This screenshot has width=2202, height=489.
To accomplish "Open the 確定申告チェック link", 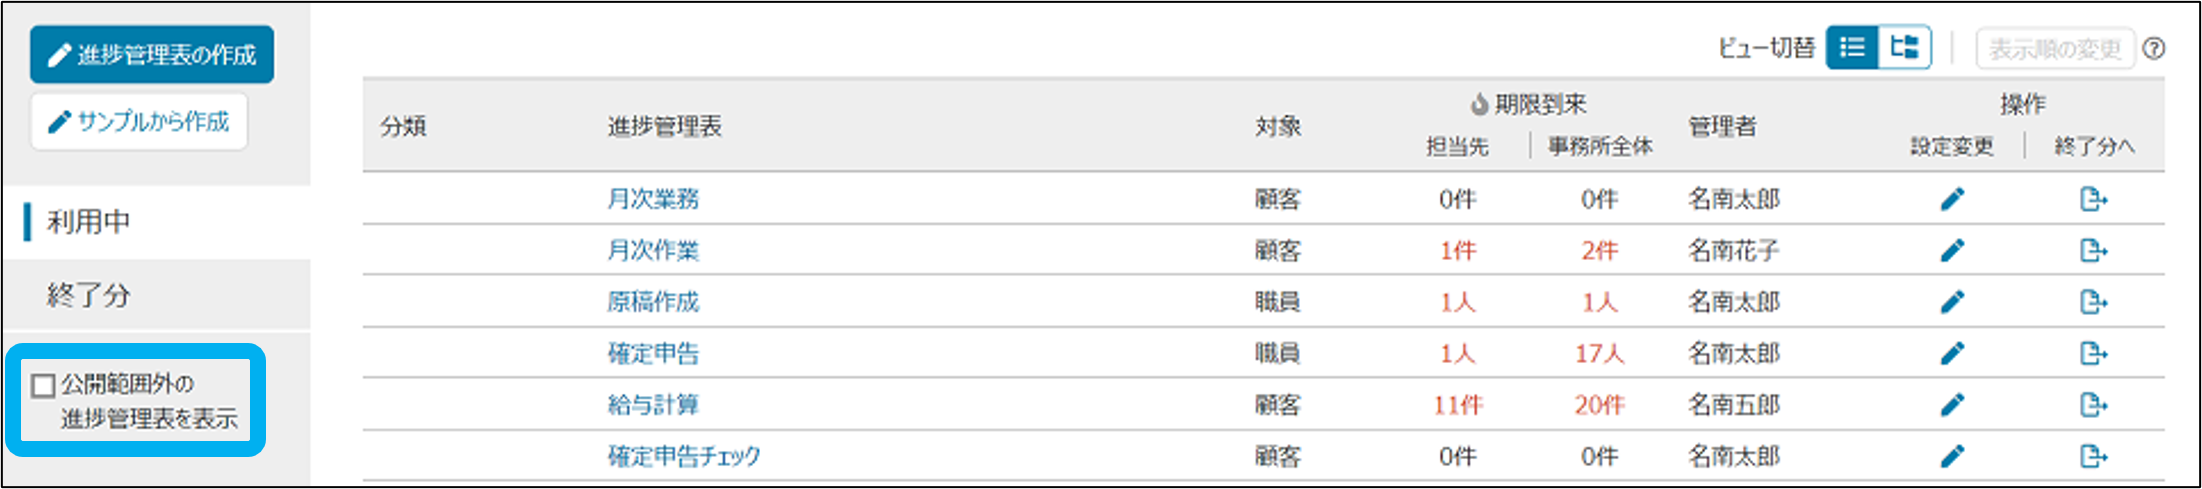I will (x=684, y=456).
